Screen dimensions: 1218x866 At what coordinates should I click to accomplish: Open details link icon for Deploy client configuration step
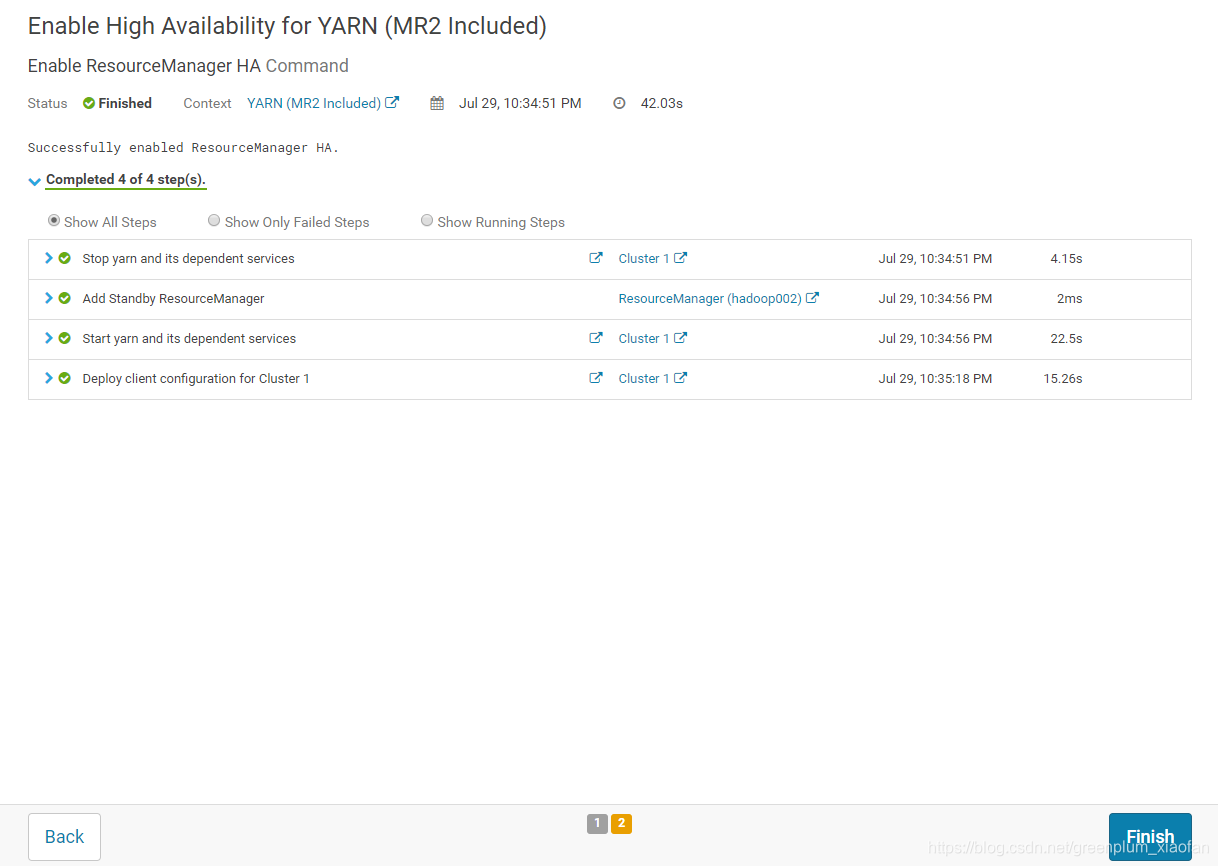tap(596, 378)
